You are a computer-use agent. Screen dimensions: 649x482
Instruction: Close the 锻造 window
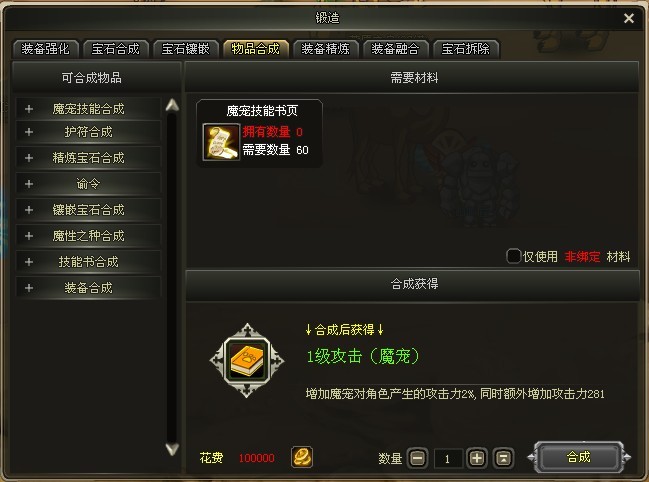click(x=629, y=18)
